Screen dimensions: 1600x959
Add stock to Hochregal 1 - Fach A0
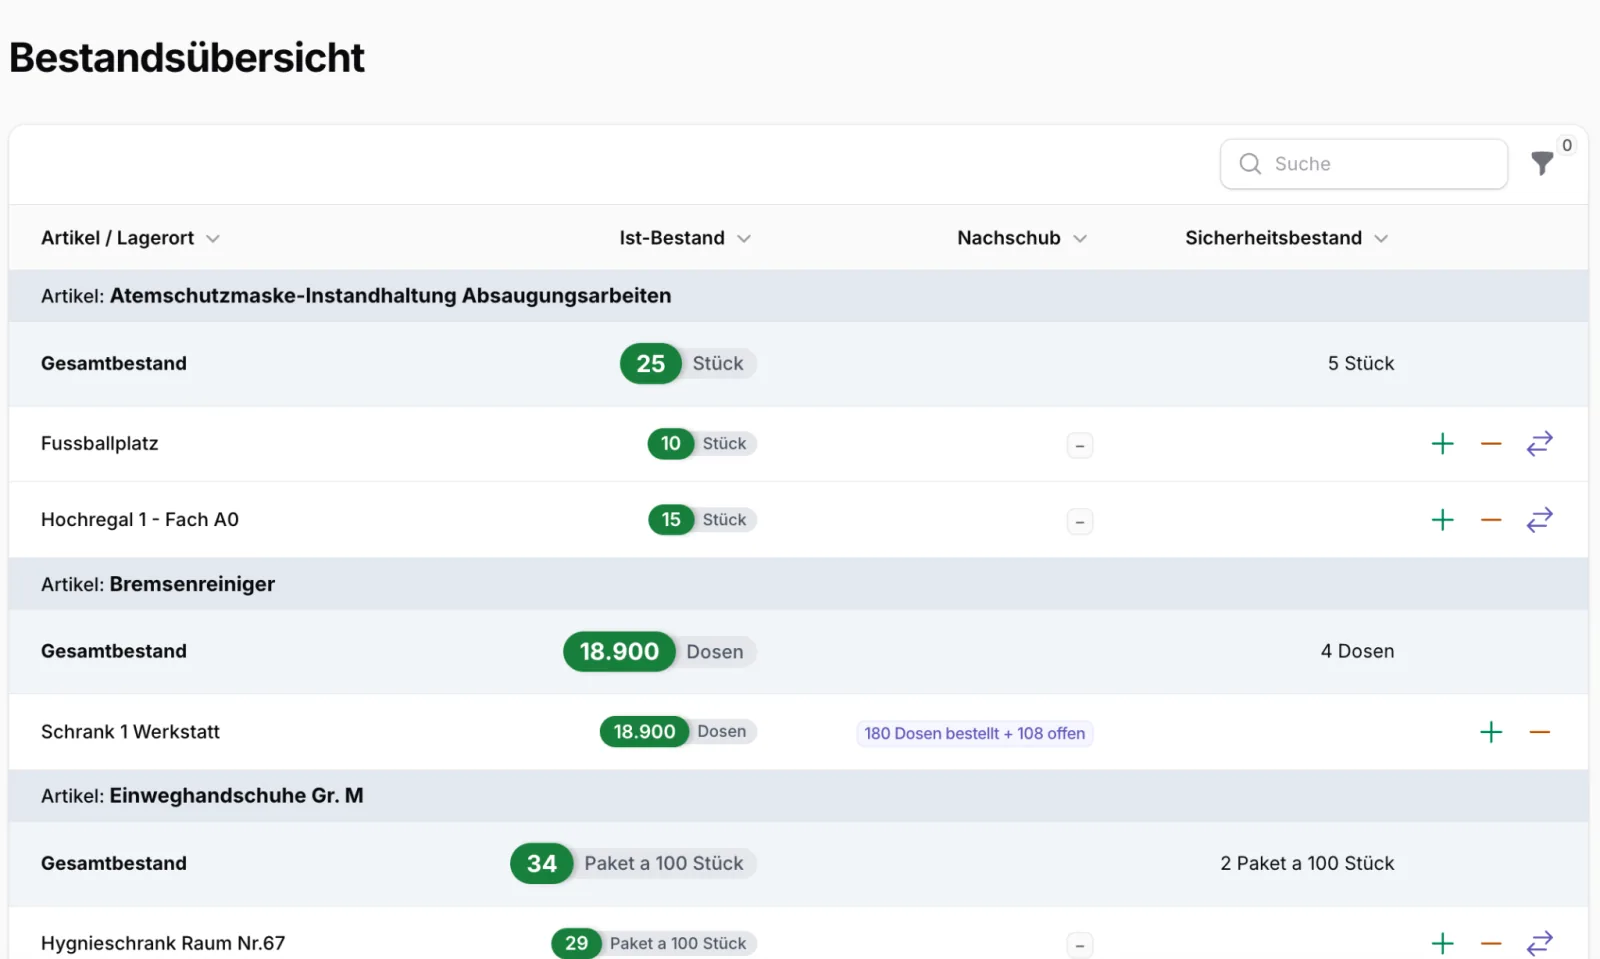(1442, 520)
